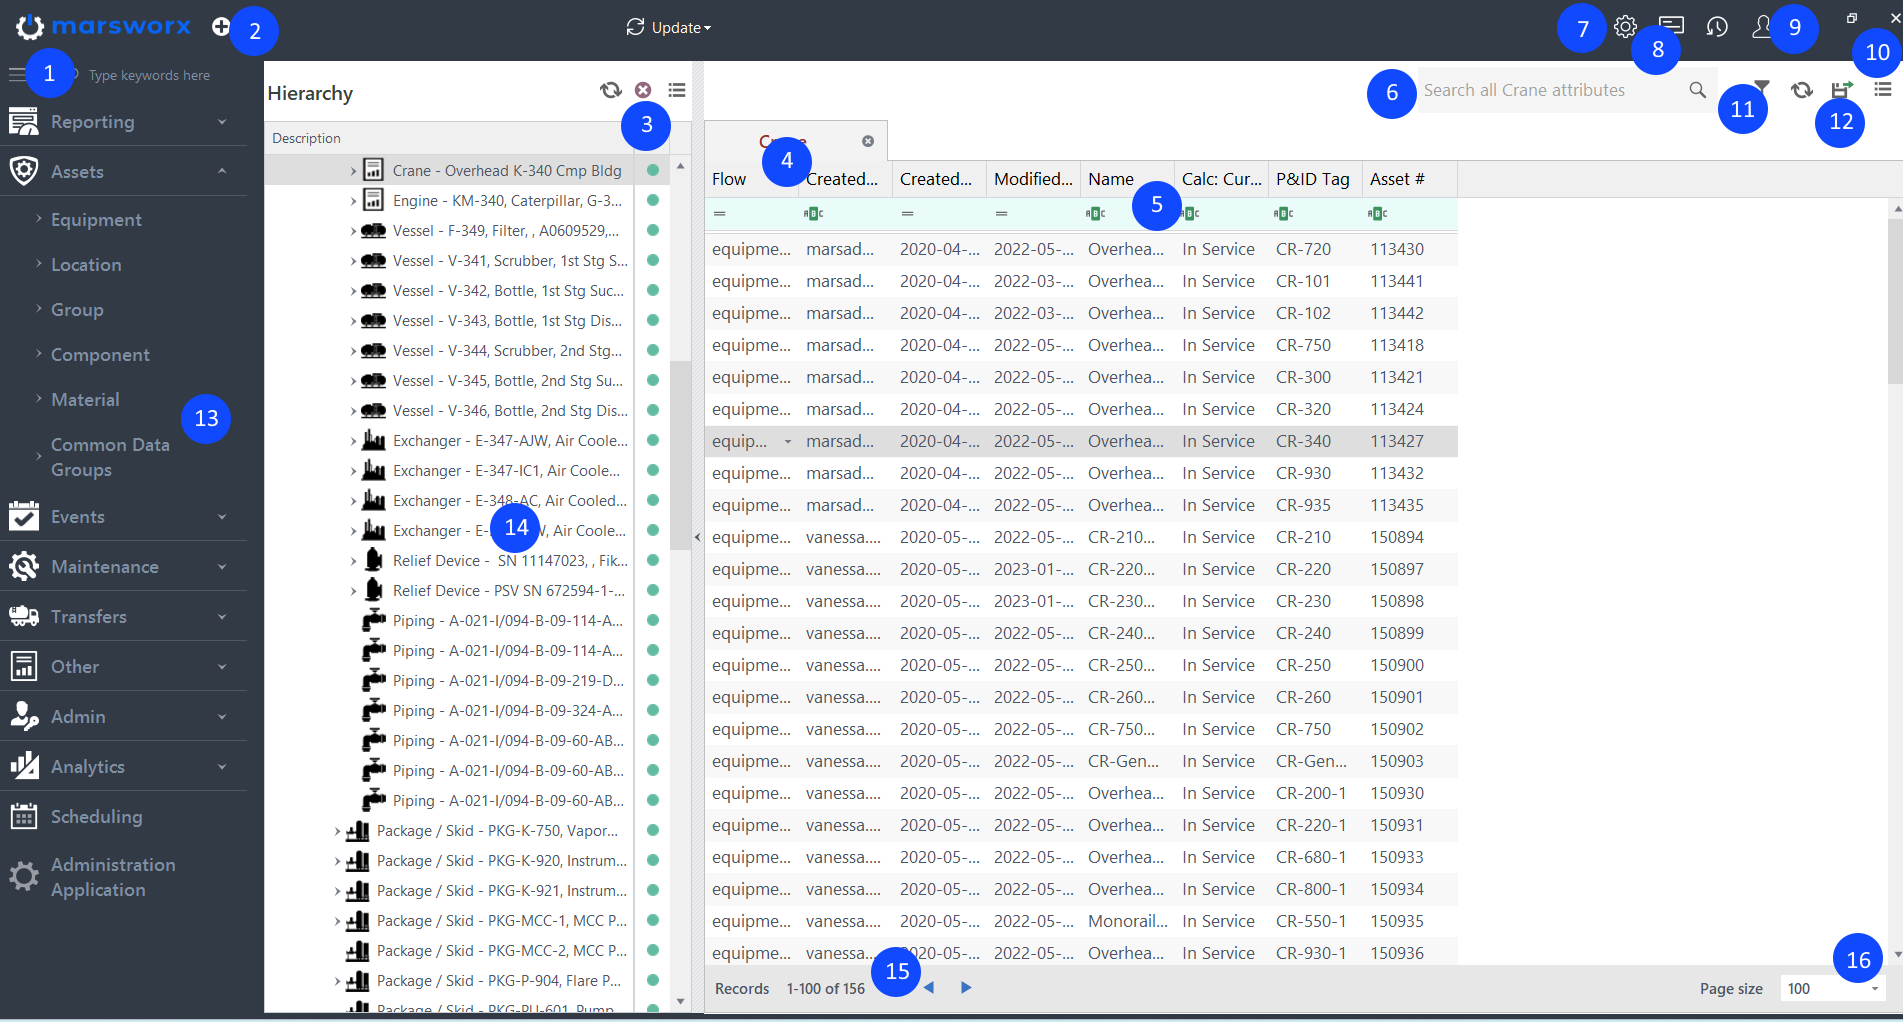Click the Maintenance wrench-gear icon
The height and width of the screenshot is (1022, 1903).
24,566
